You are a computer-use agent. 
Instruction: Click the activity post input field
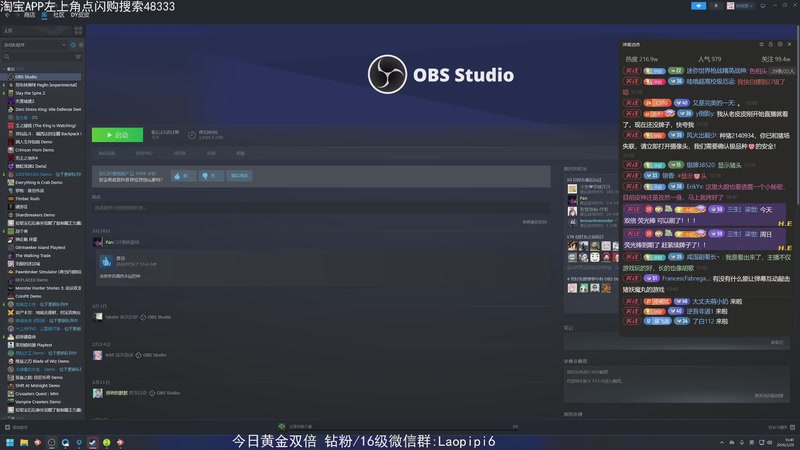click(320, 208)
